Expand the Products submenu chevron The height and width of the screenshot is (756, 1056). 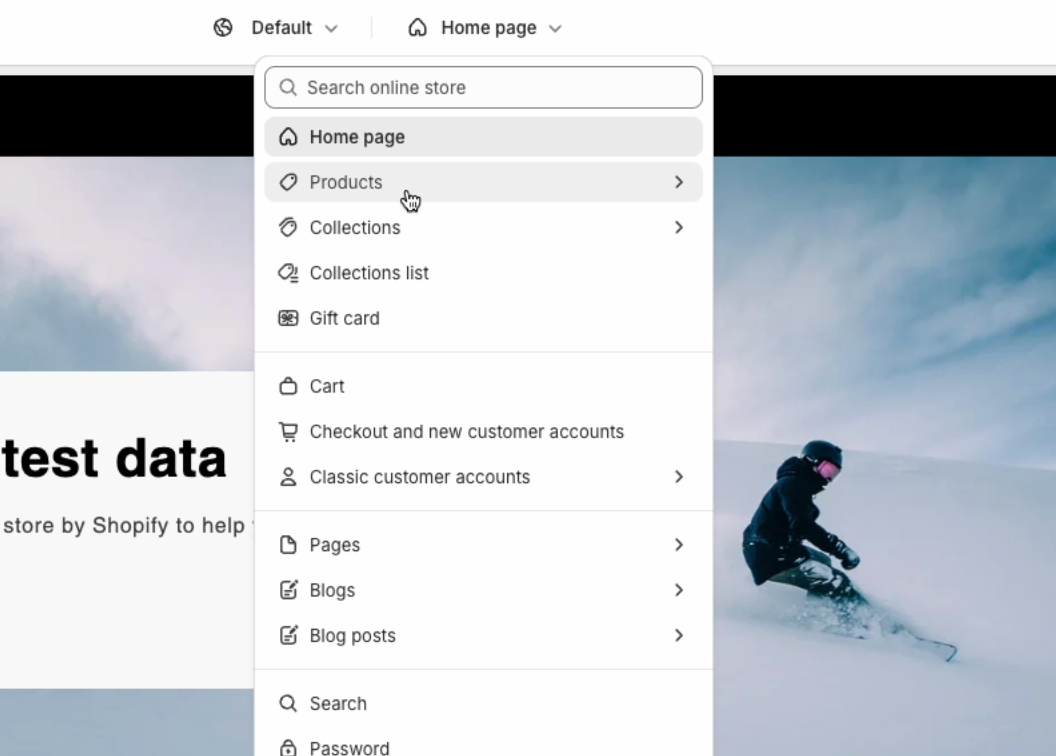click(x=679, y=182)
